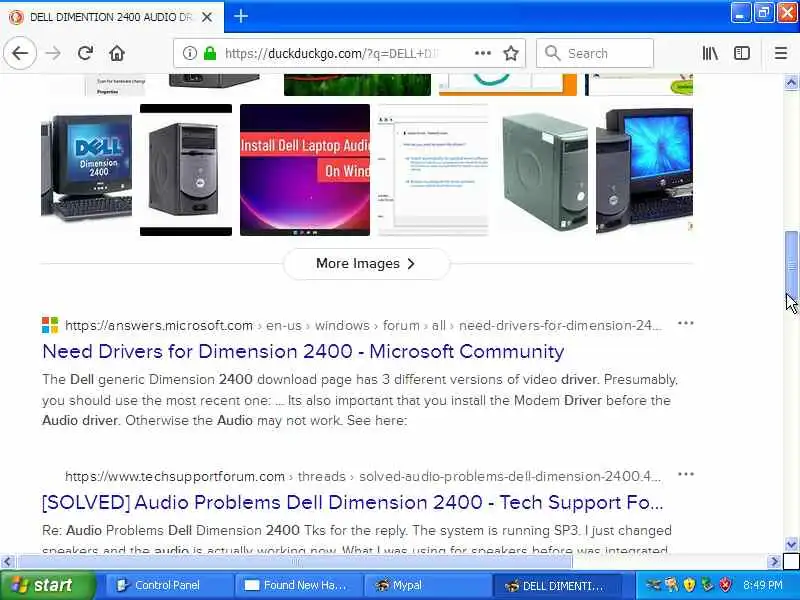The image size is (800, 600).
Task: Open the Dell tower image with black bars
Action: pyautogui.click(x=186, y=170)
